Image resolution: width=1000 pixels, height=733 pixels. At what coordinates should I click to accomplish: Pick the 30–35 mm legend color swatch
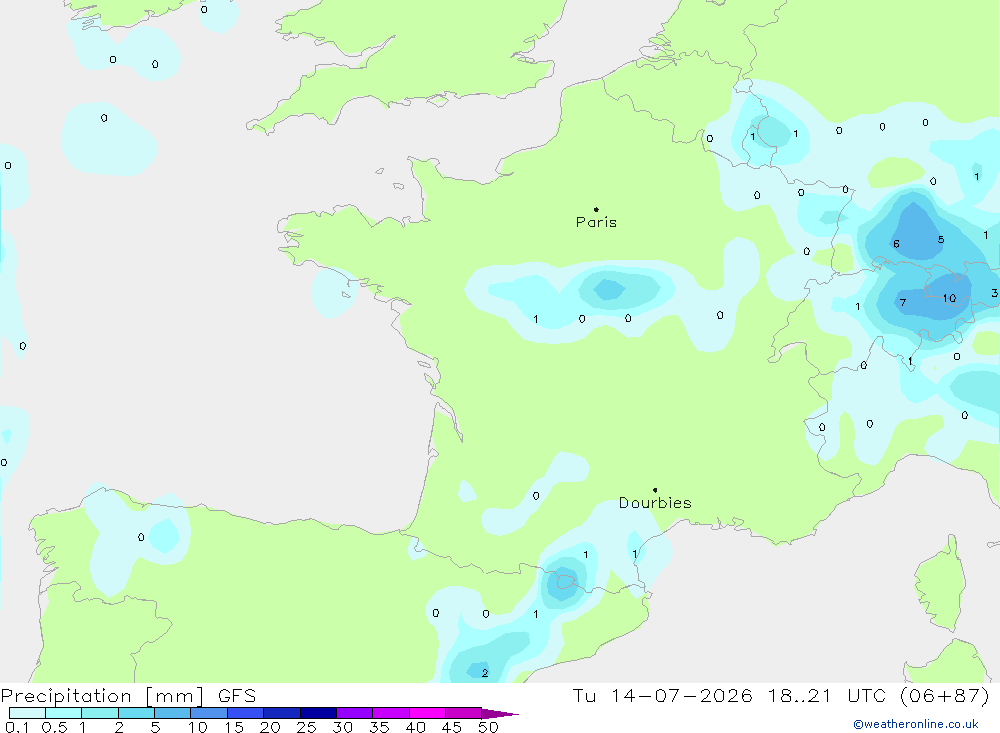point(355,713)
